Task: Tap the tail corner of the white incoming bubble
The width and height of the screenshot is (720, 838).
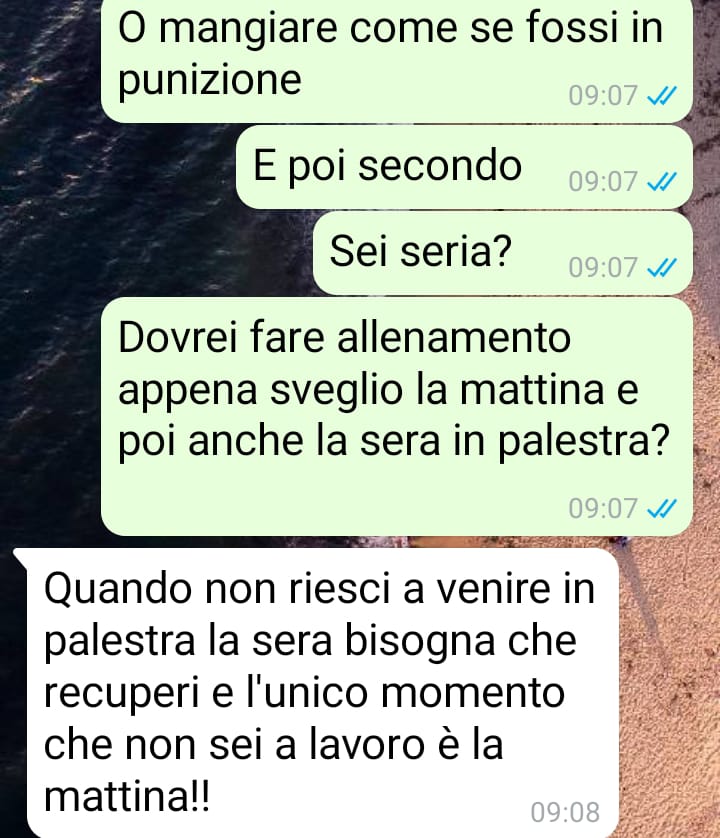Action: tap(20, 556)
